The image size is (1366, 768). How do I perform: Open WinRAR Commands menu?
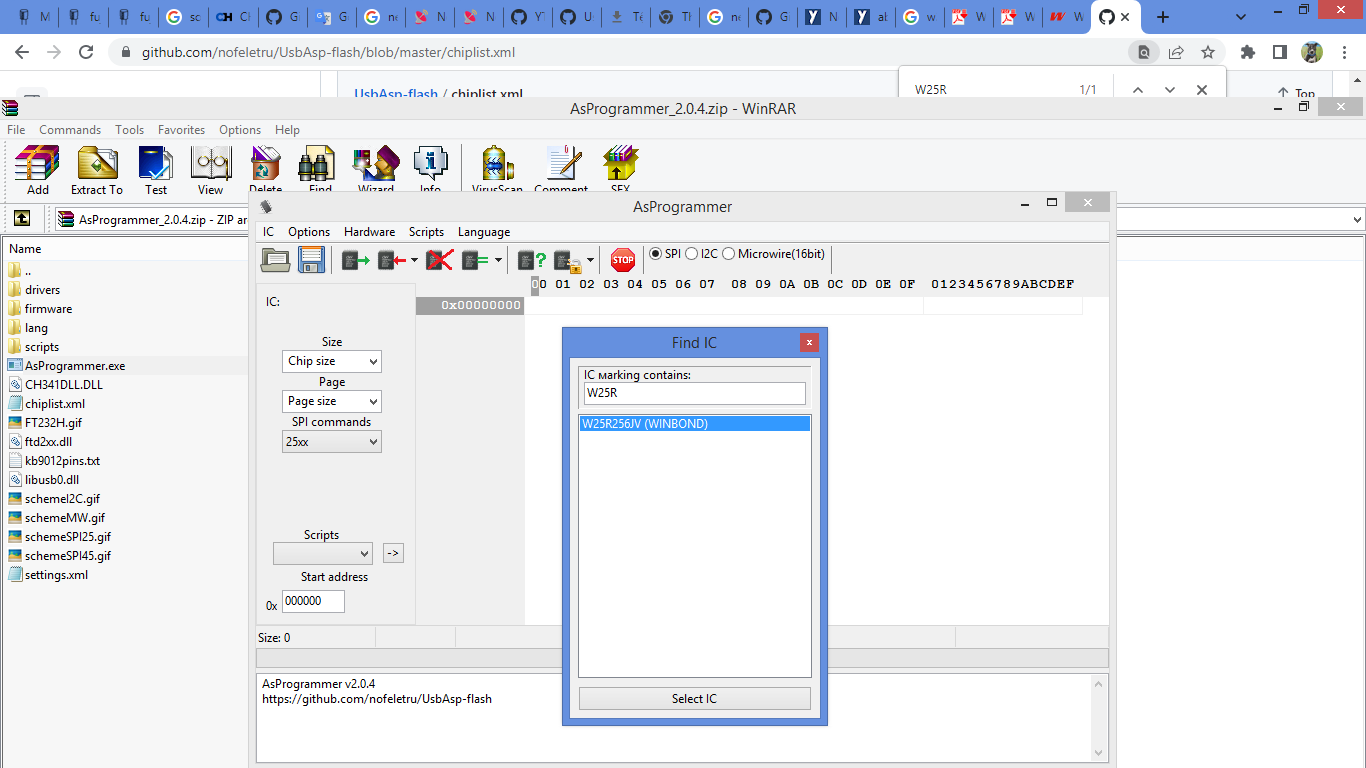tap(70, 130)
